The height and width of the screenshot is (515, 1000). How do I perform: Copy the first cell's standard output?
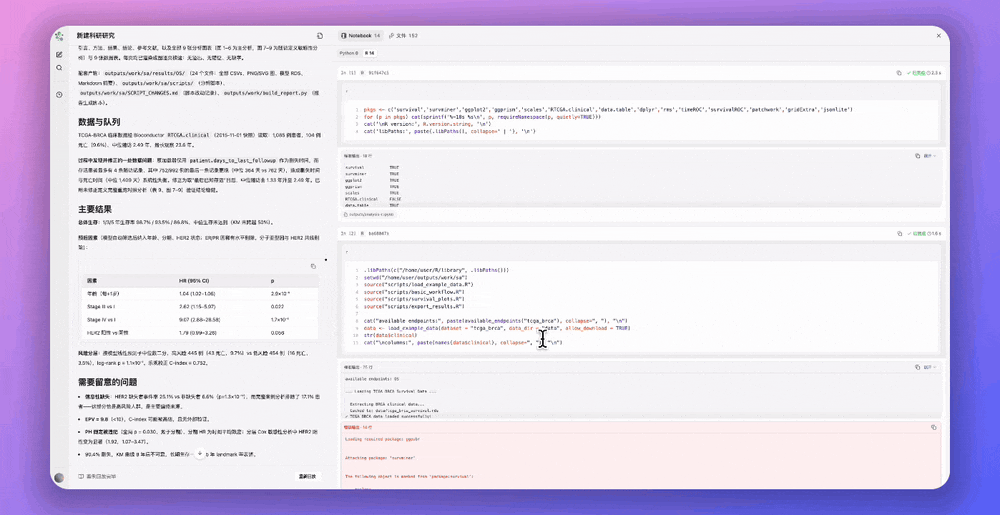pyautogui.click(x=918, y=156)
